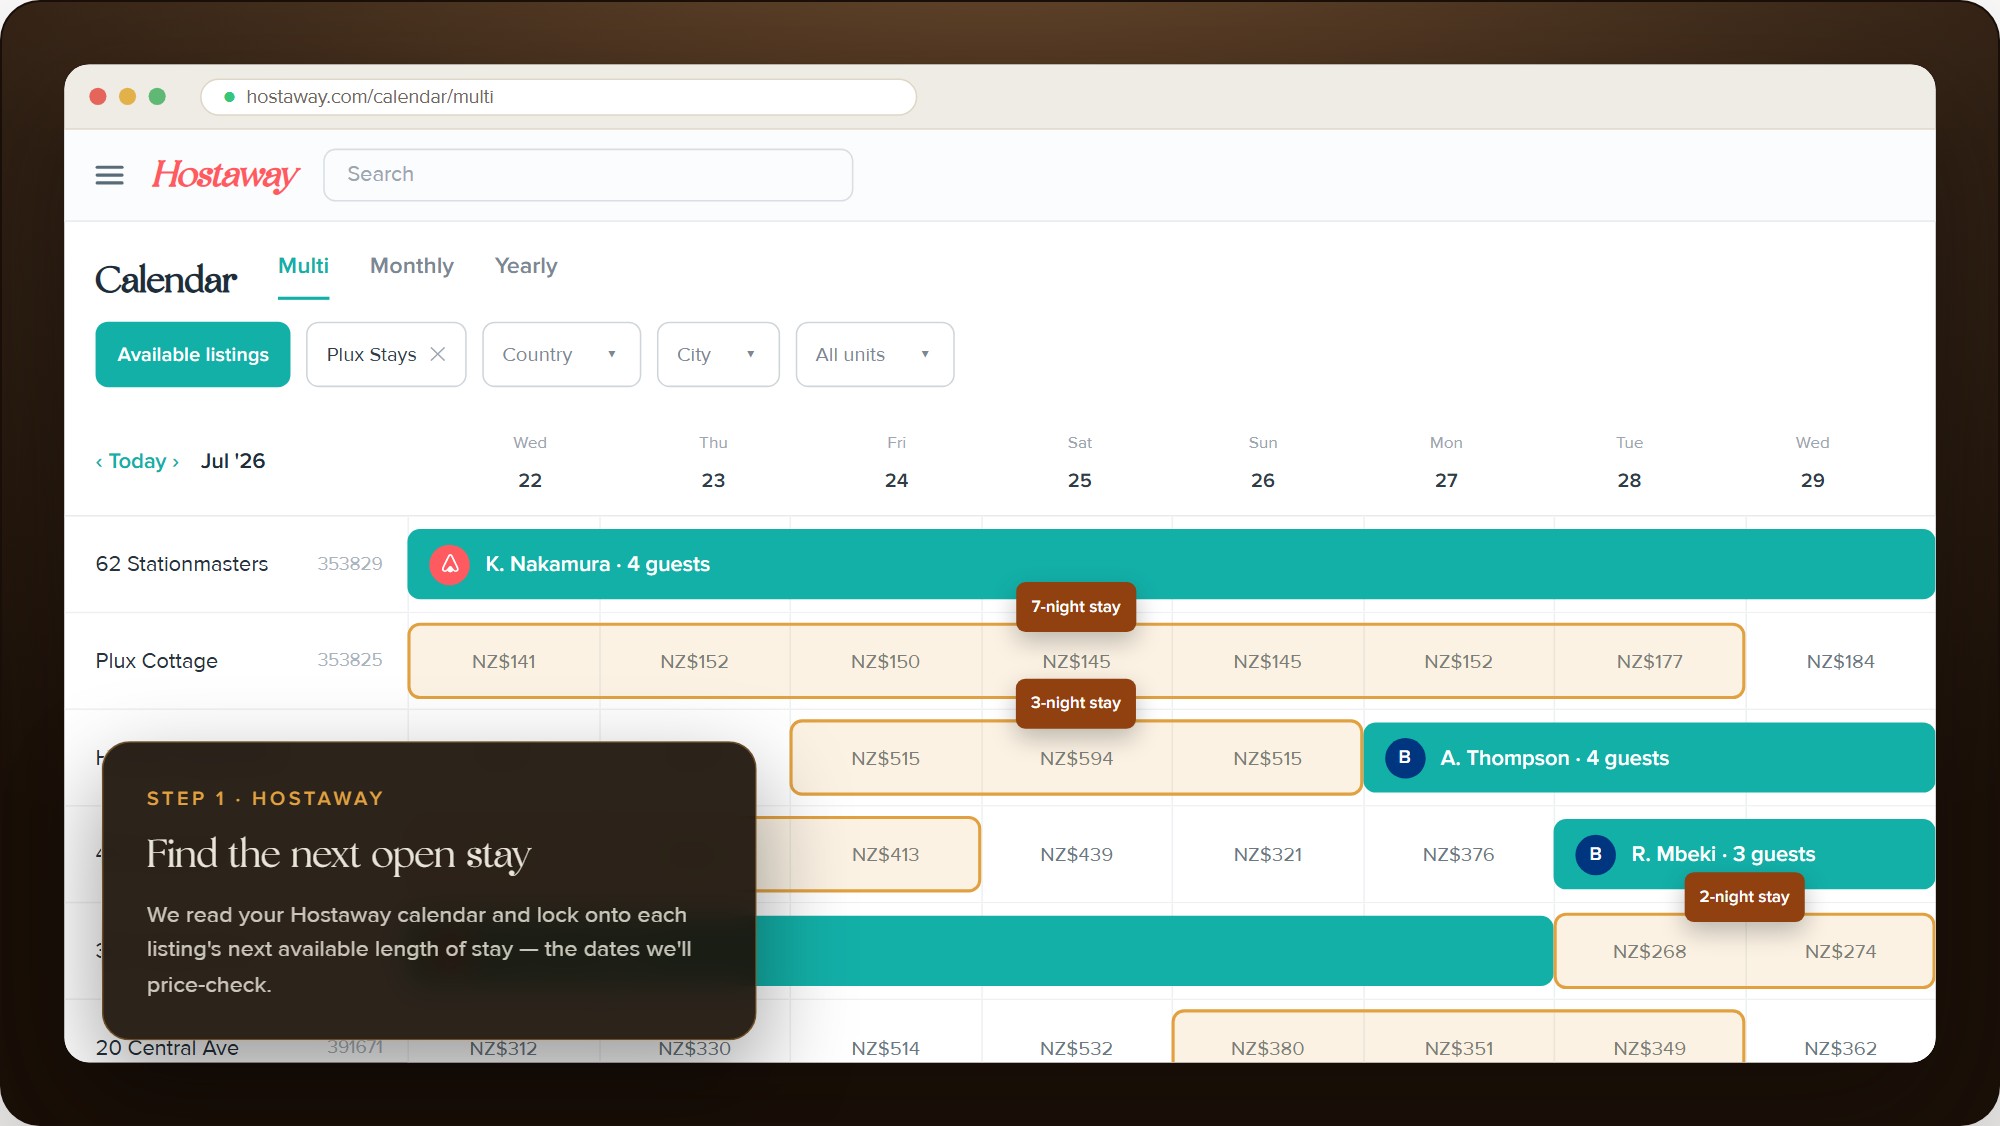Viewport: 2000px width, 1126px height.
Task: Select Sun 26 column header
Action: pos(1263,463)
